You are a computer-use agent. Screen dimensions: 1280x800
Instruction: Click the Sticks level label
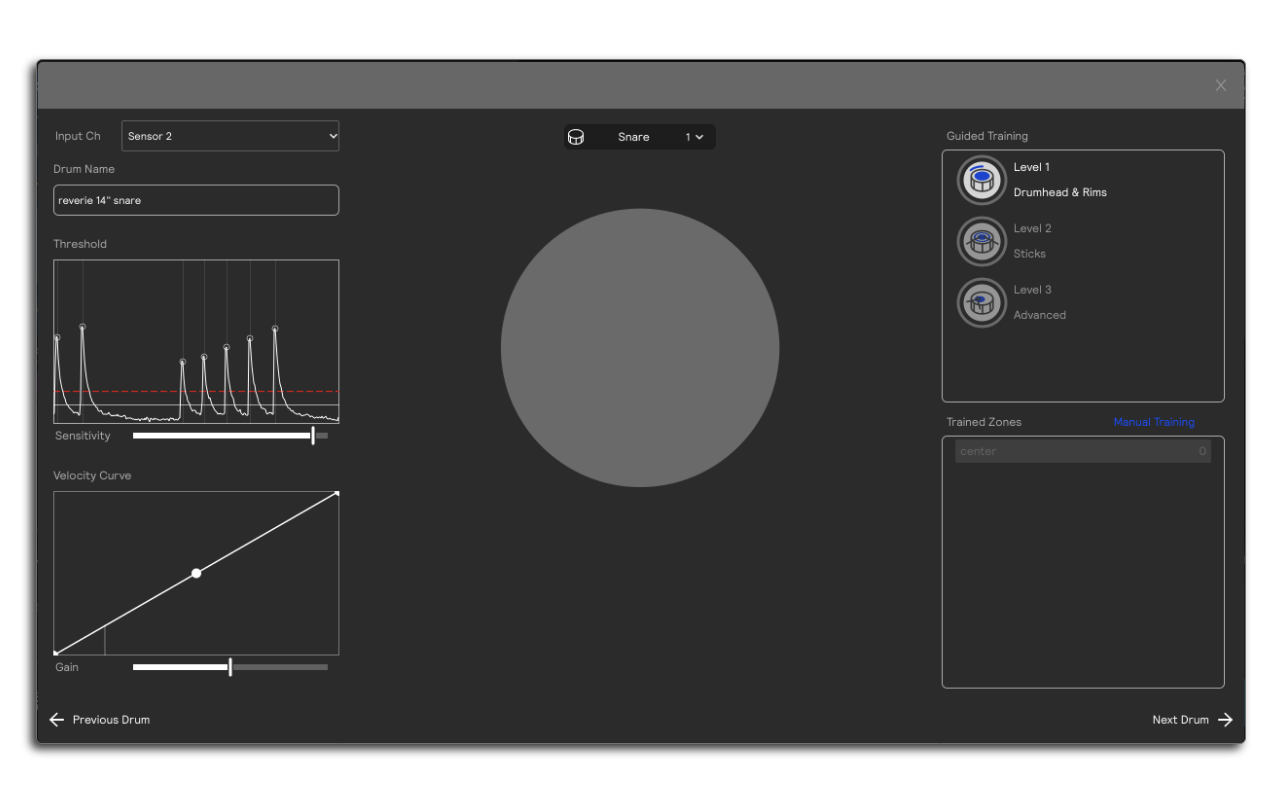pos(1030,253)
